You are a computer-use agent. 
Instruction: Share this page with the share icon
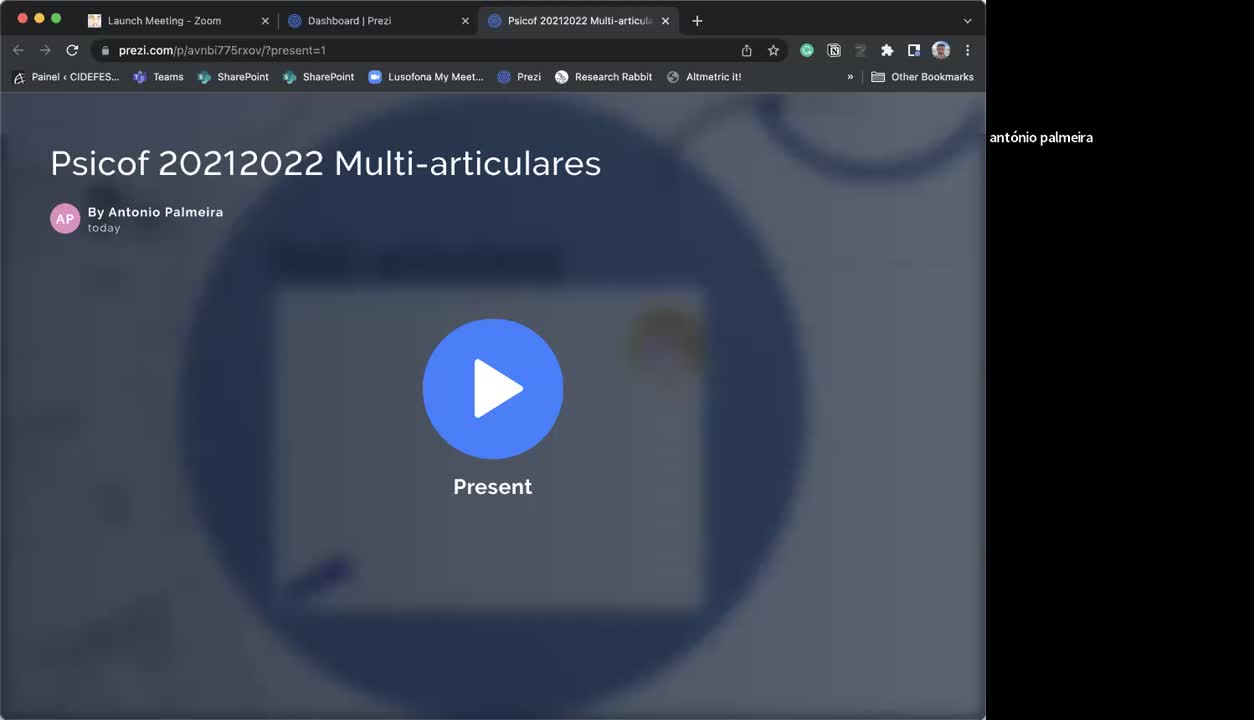[x=746, y=50]
